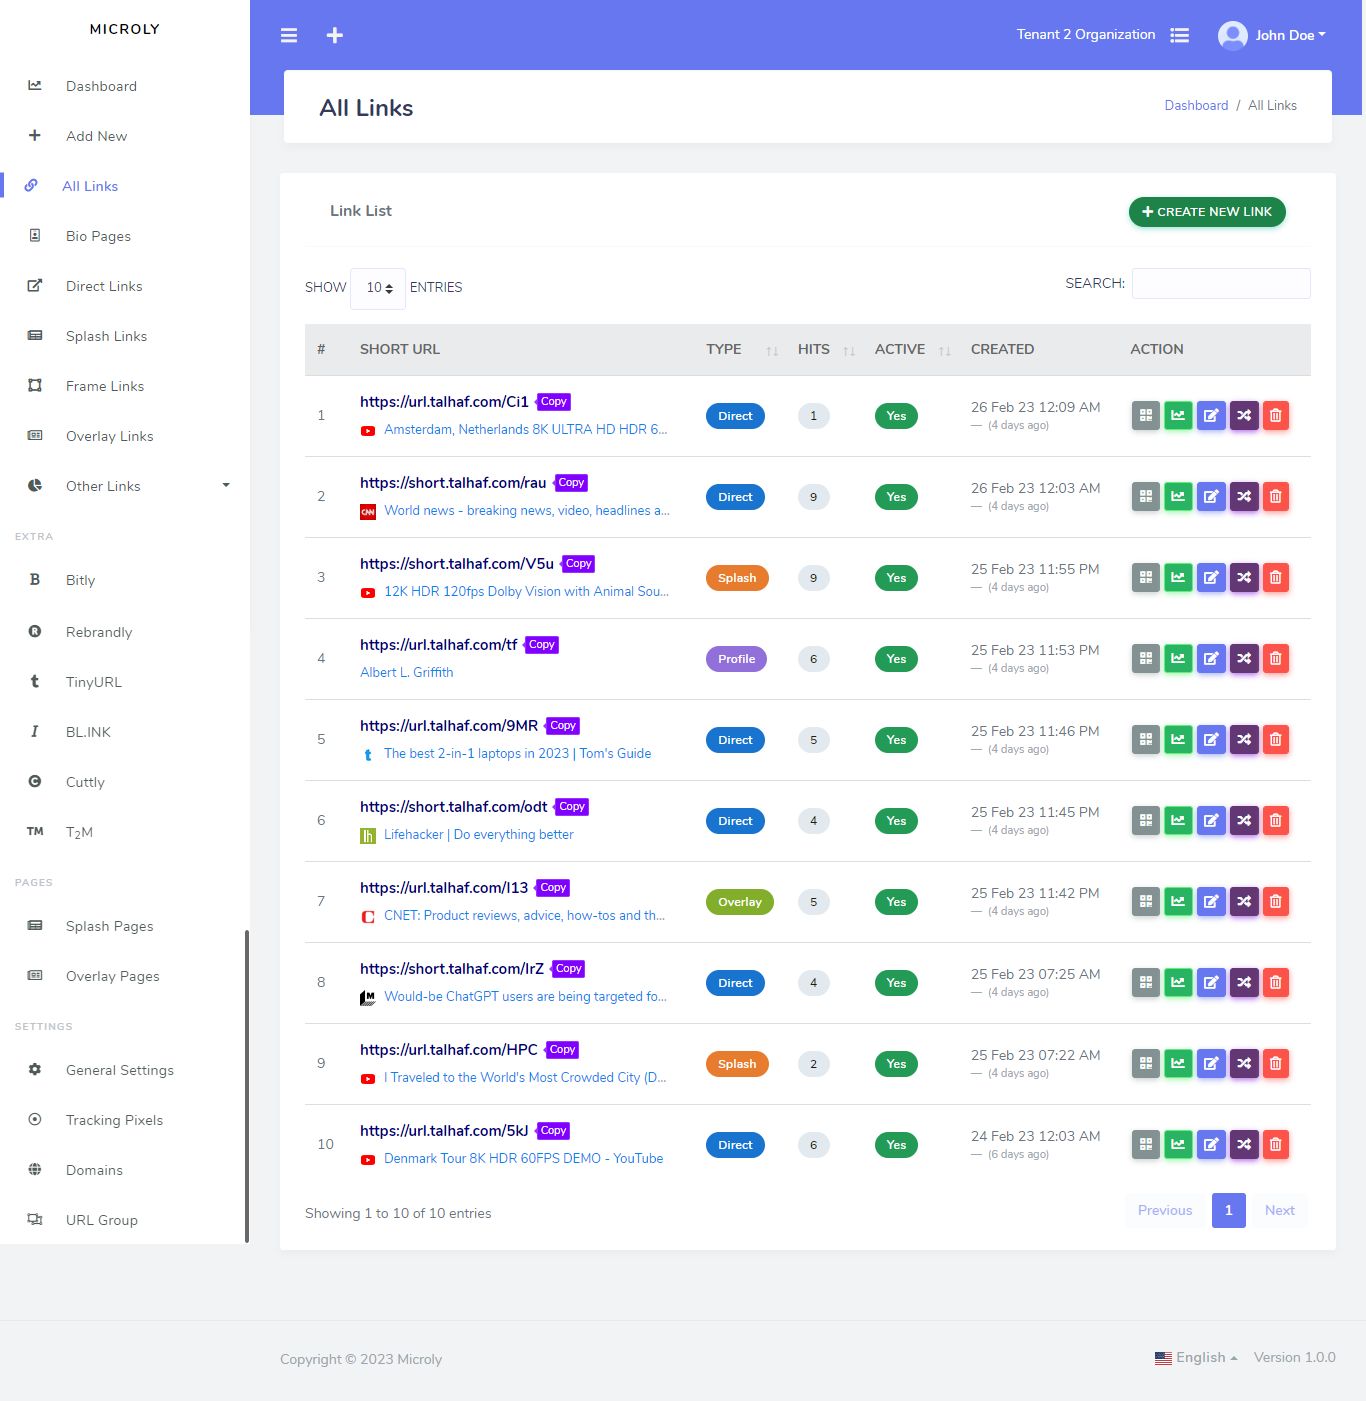Click the Profile type badge on tf row

(737, 659)
